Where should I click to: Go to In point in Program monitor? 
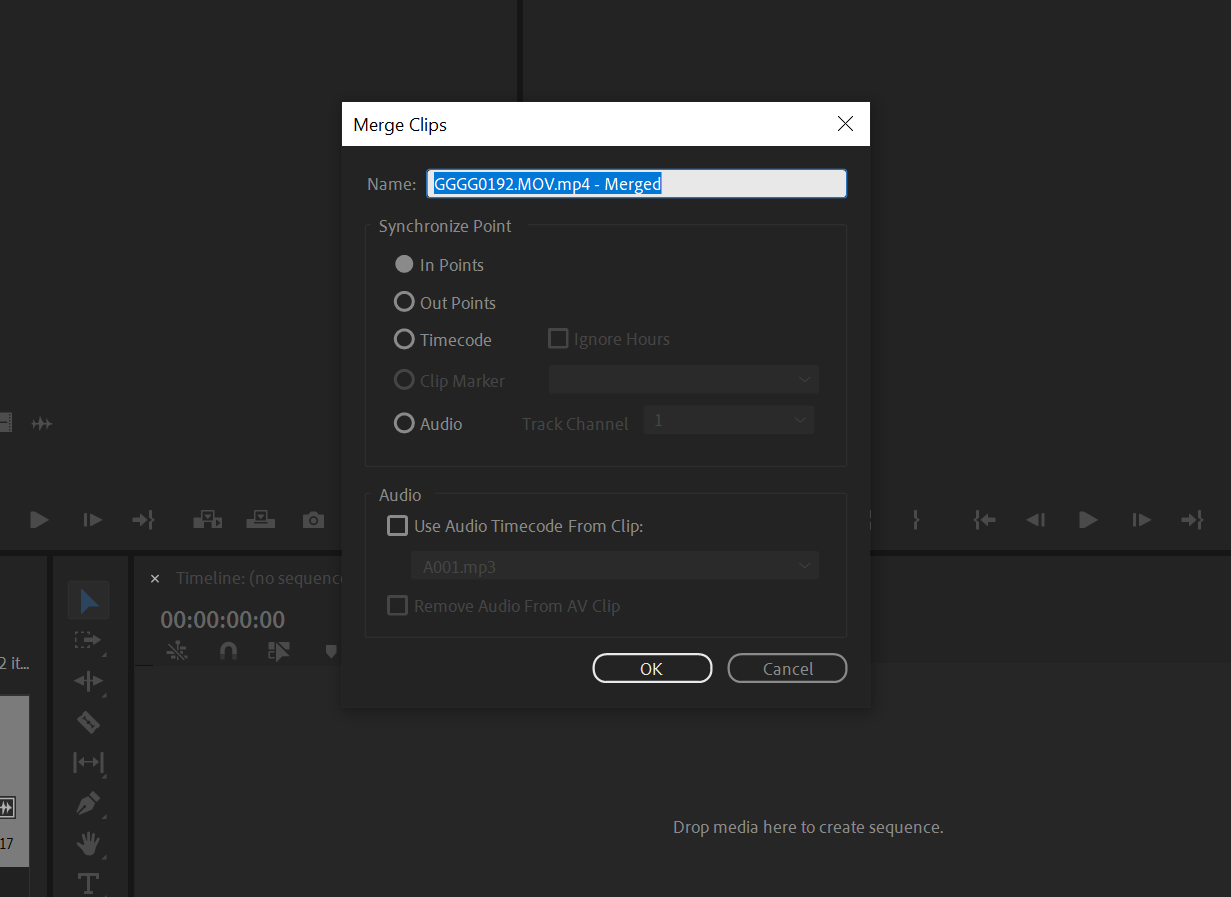tap(985, 520)
